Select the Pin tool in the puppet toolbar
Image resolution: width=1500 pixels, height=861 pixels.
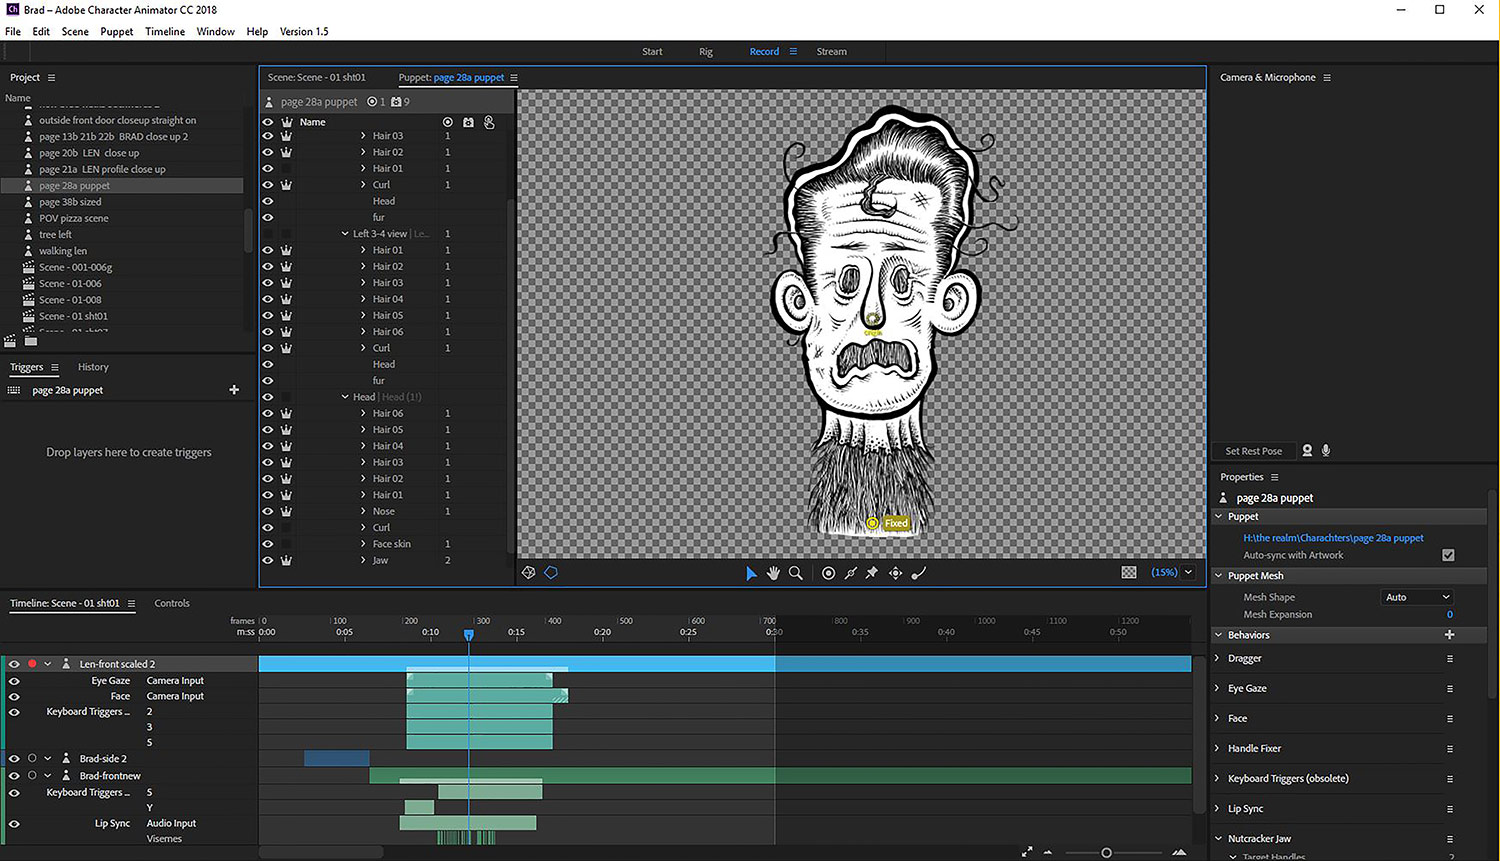pos(872,573)
